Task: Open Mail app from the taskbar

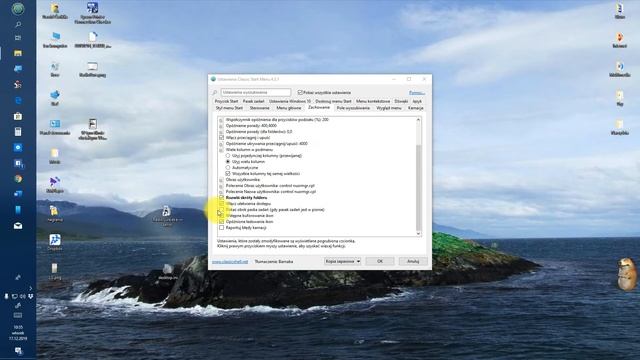Action: 18,226
